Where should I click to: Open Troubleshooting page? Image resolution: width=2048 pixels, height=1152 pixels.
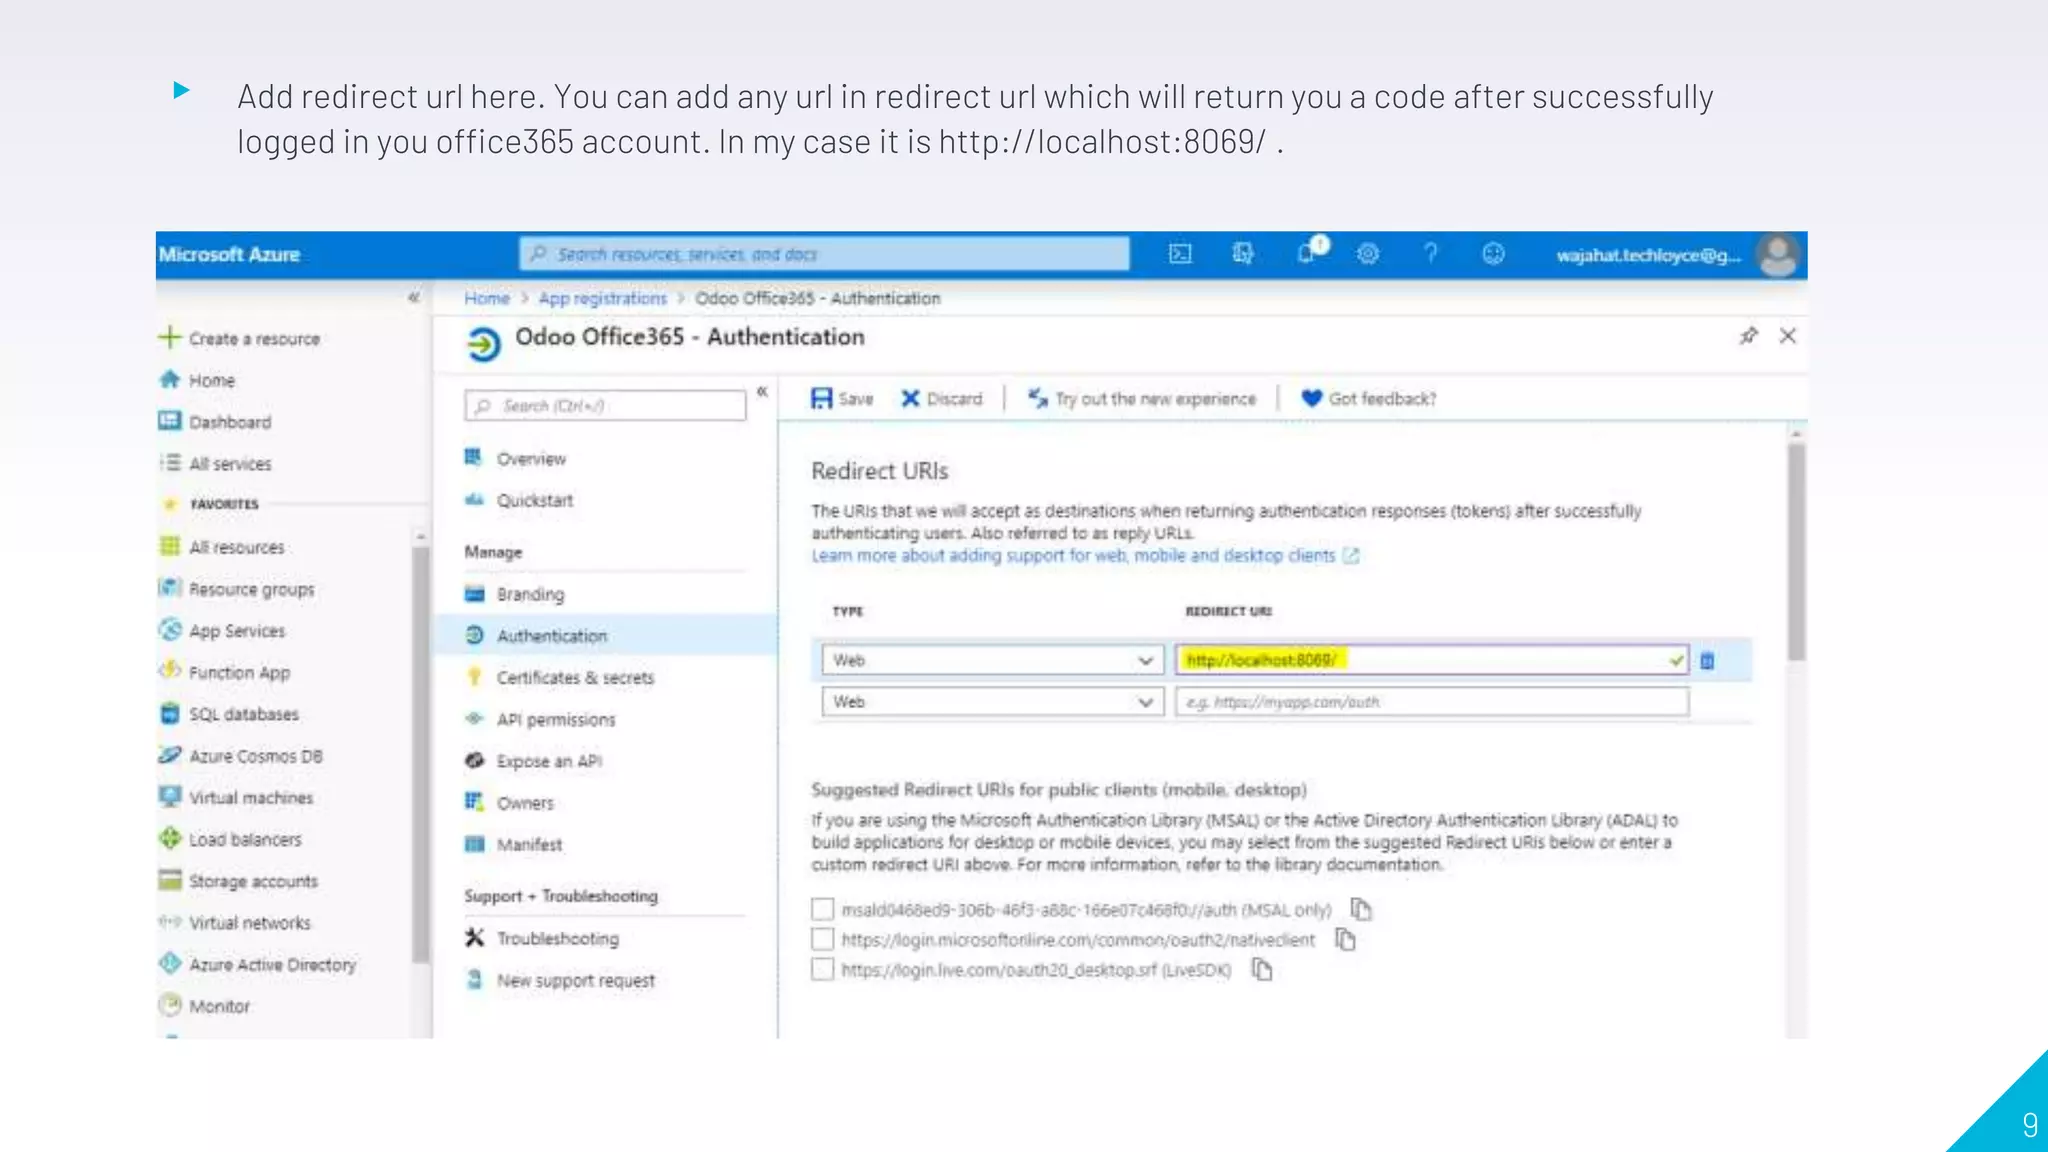click(x=556, y=939)
